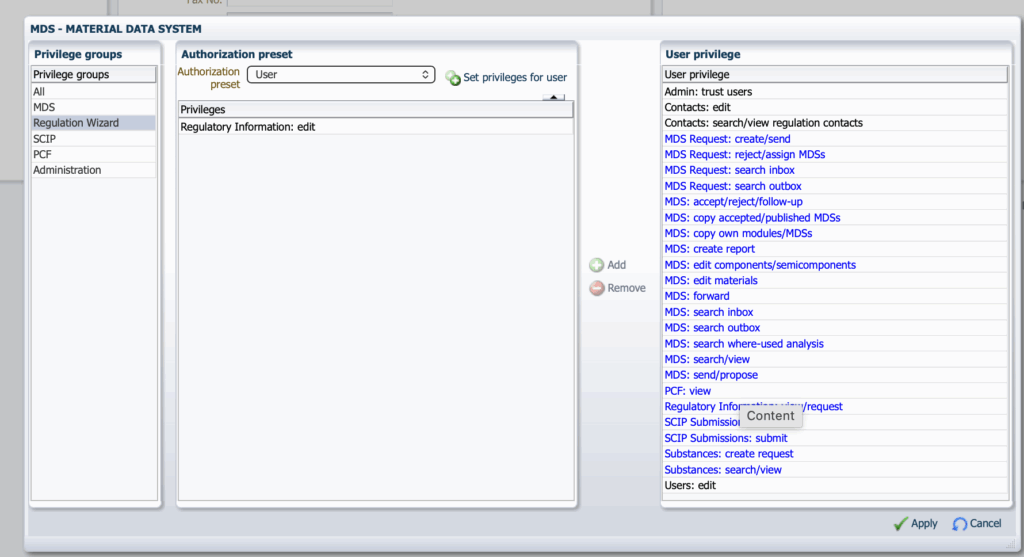Select MDS: search where-used analysis row

click(x=835, y=343)
